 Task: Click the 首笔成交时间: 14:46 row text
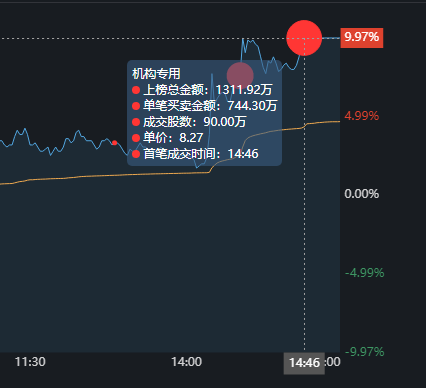pos(201,154)
